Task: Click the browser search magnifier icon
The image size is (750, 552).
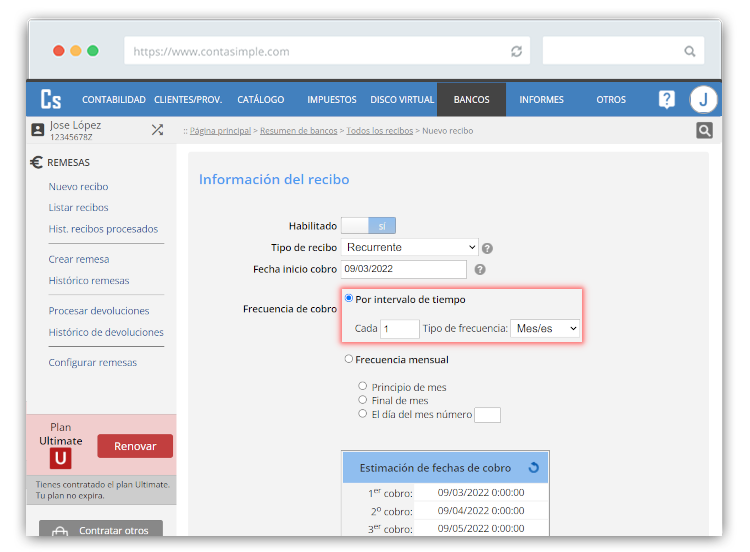Action: [689, 51]
